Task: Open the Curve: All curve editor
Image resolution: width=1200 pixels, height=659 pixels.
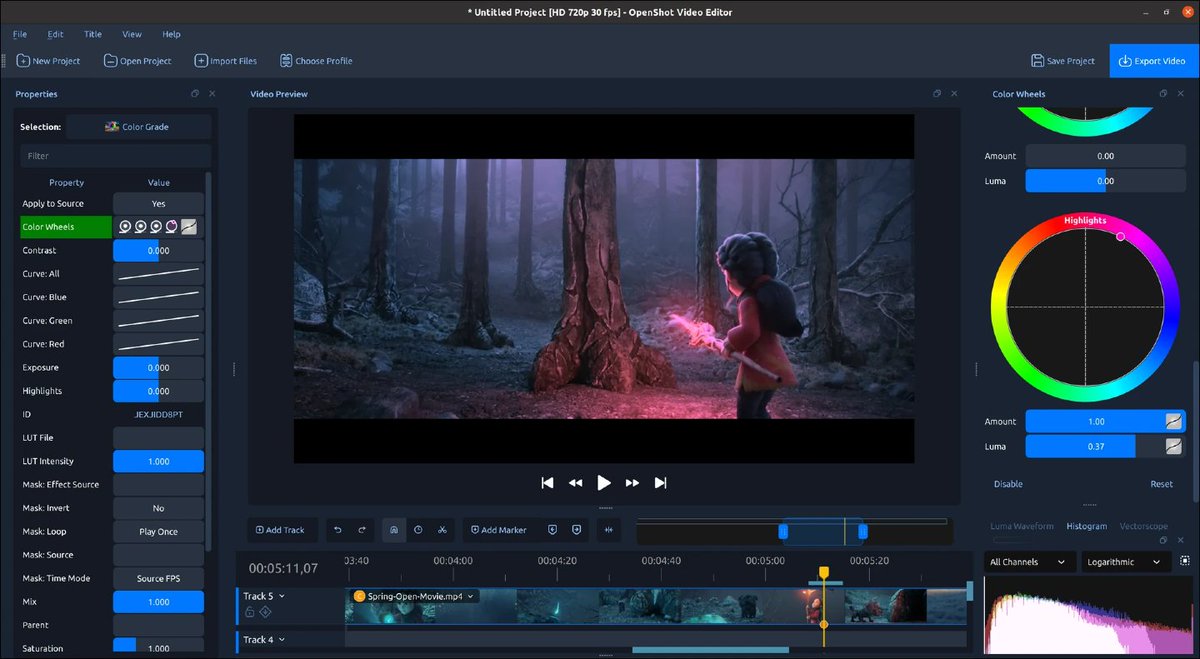Action: [x=158, y=274]
